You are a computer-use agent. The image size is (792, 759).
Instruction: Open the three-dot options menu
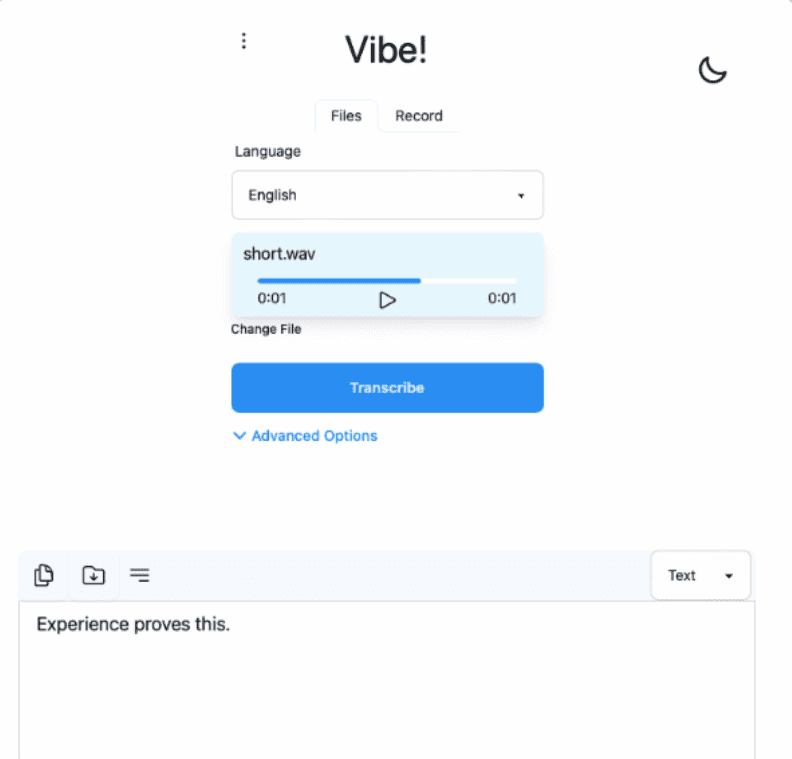click(243, 41)
